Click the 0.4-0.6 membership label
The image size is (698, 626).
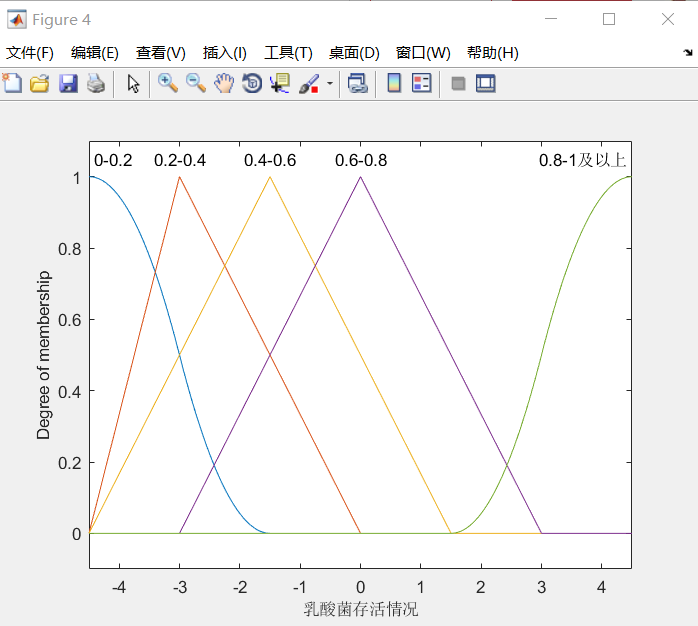coord(270,160)
